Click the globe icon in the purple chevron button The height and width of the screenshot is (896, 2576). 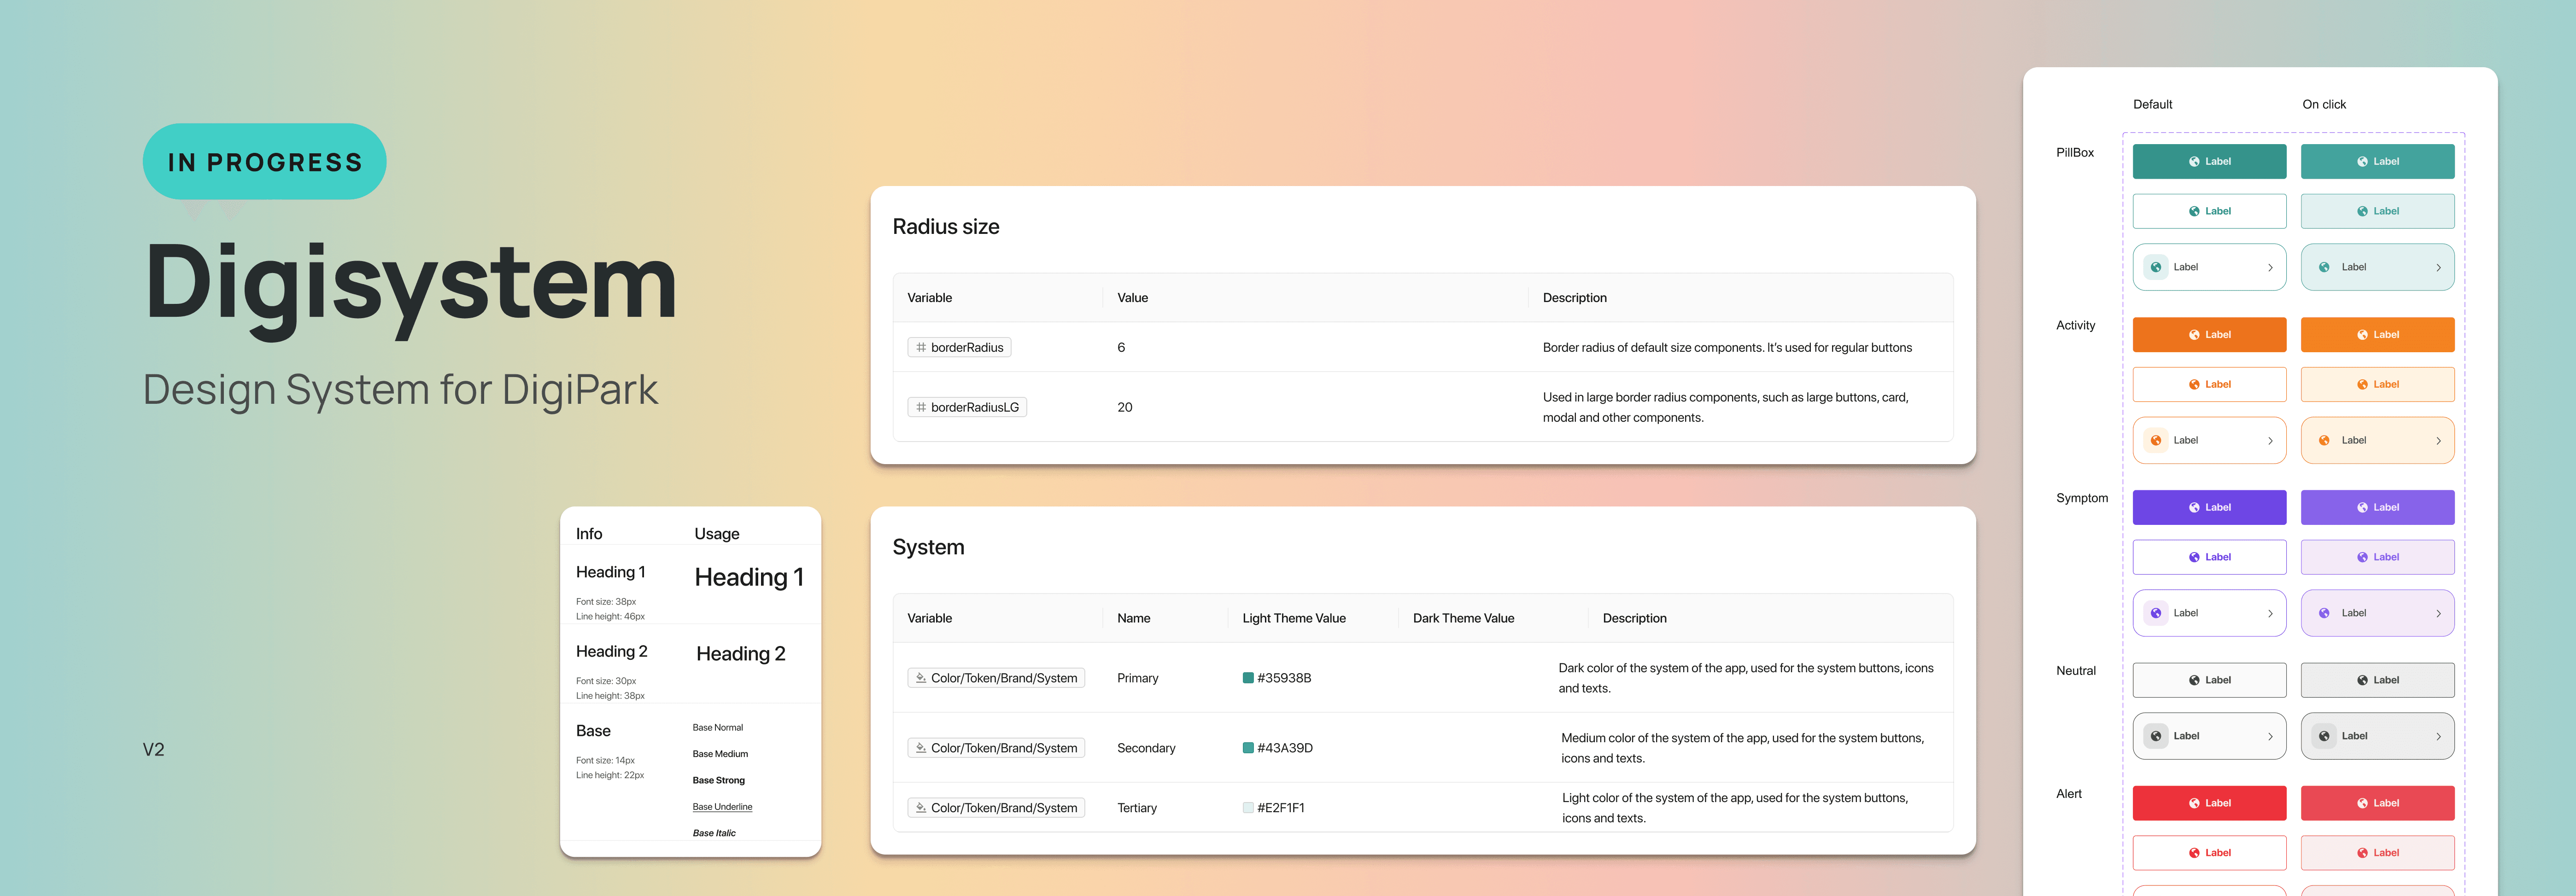click(2156, 613)
